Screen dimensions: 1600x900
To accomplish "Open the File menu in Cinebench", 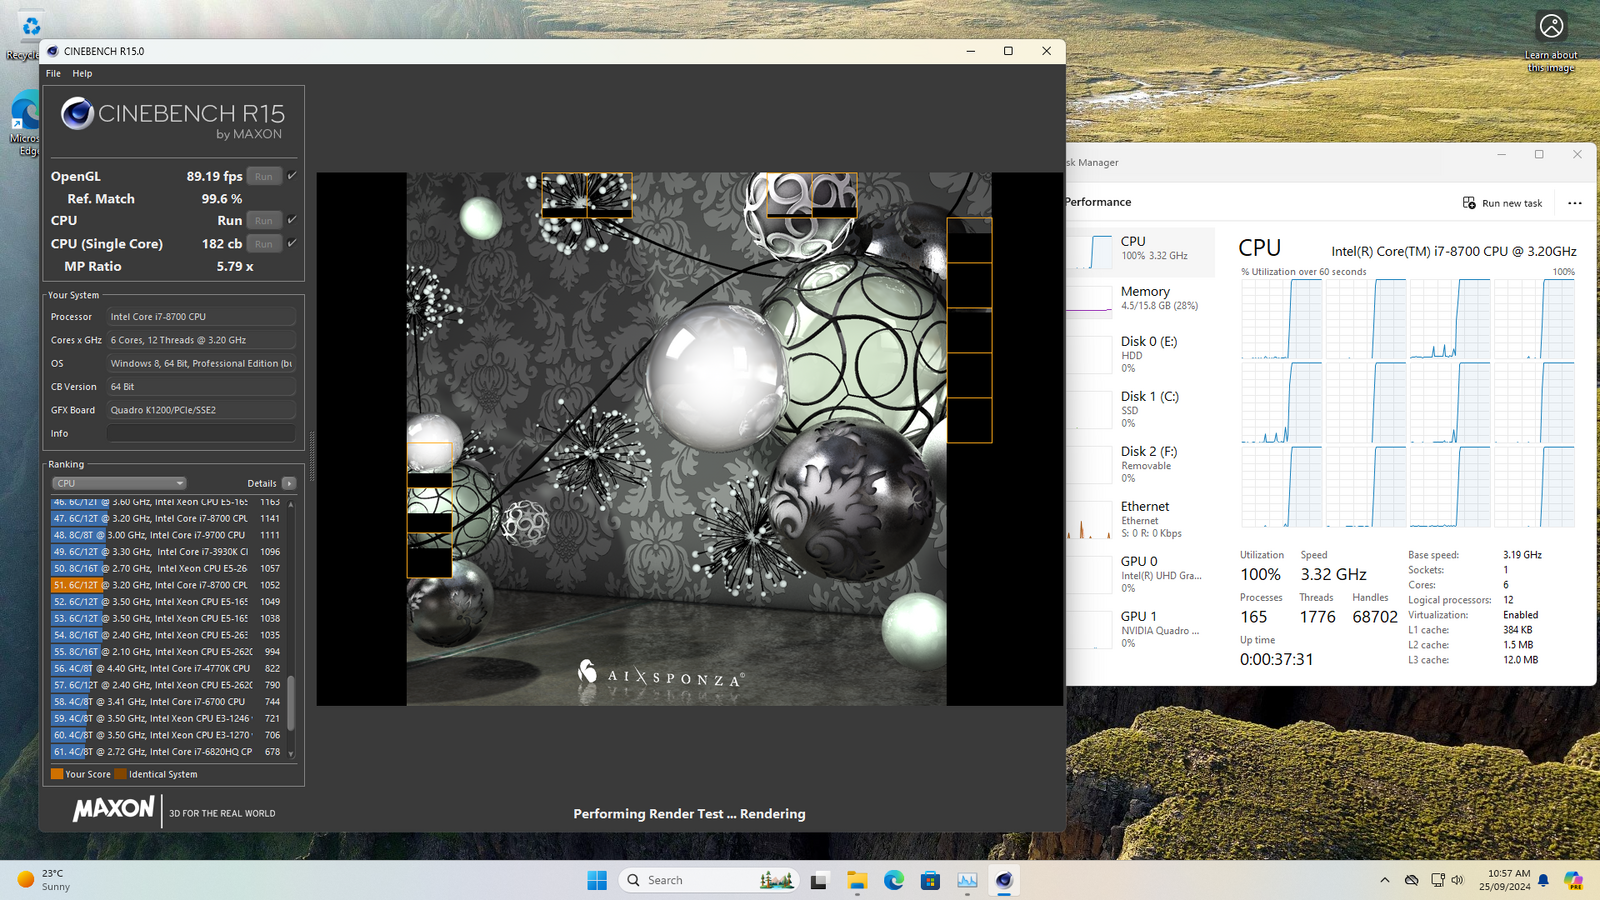I will tap(53, 73).
